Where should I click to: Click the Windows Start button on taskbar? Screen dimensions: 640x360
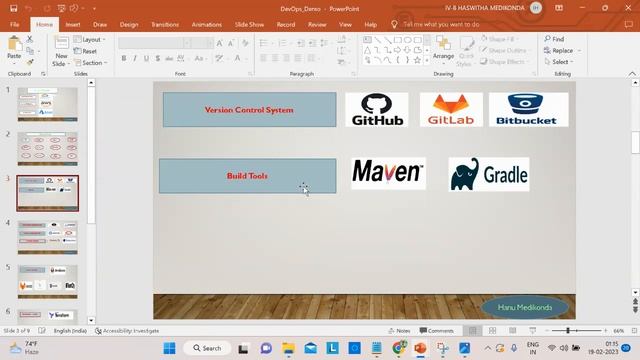pos(169,348)
